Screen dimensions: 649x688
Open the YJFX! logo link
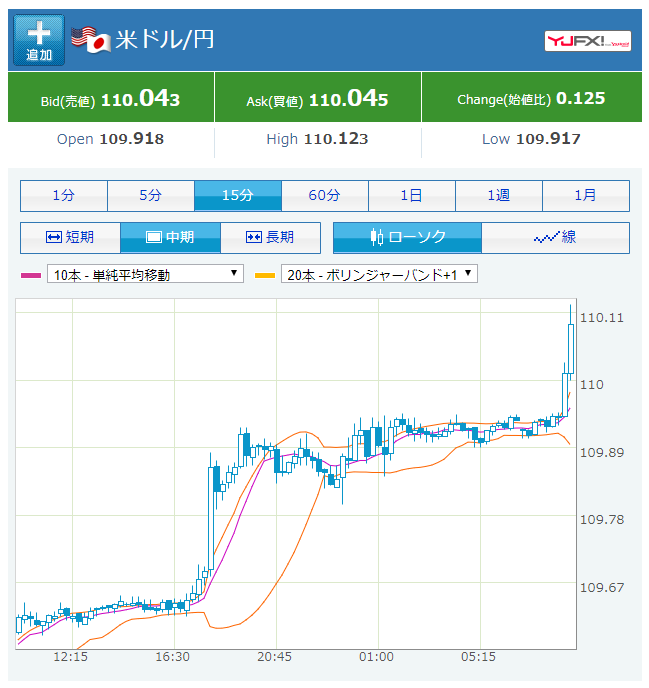tap(587, 41)
